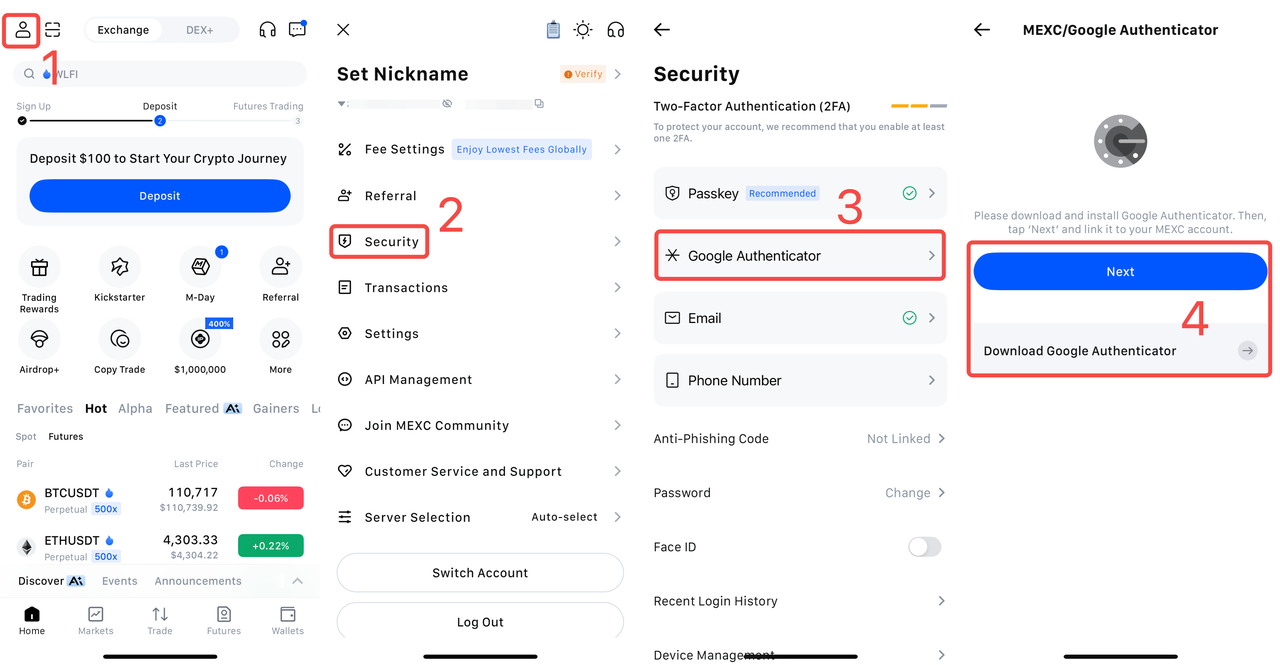This screenshot has width=1280, height=665.
Task: Open the Trading Rewards gift icon
Action: [x=39, y=267]
